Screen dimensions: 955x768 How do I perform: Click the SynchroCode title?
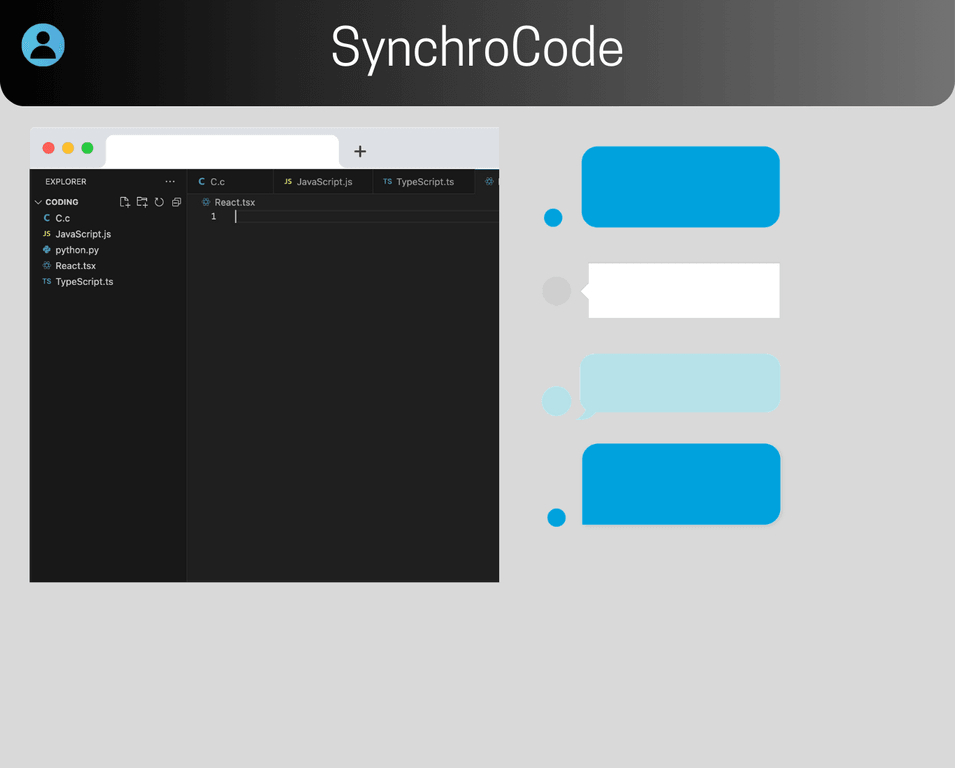477,48
